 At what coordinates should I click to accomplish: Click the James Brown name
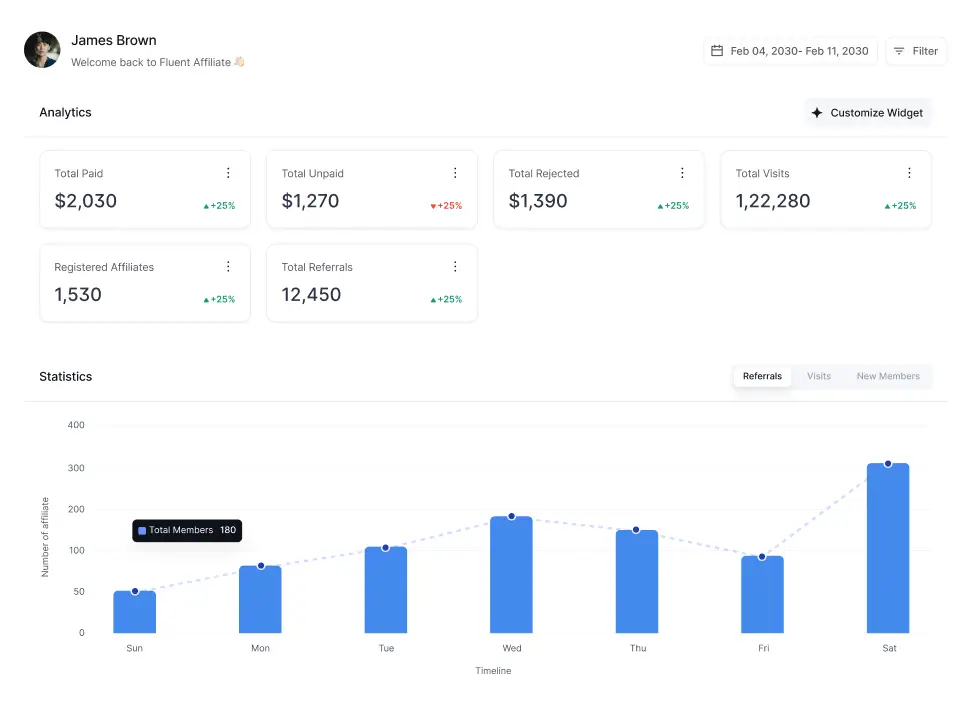[x=114, y=40]
